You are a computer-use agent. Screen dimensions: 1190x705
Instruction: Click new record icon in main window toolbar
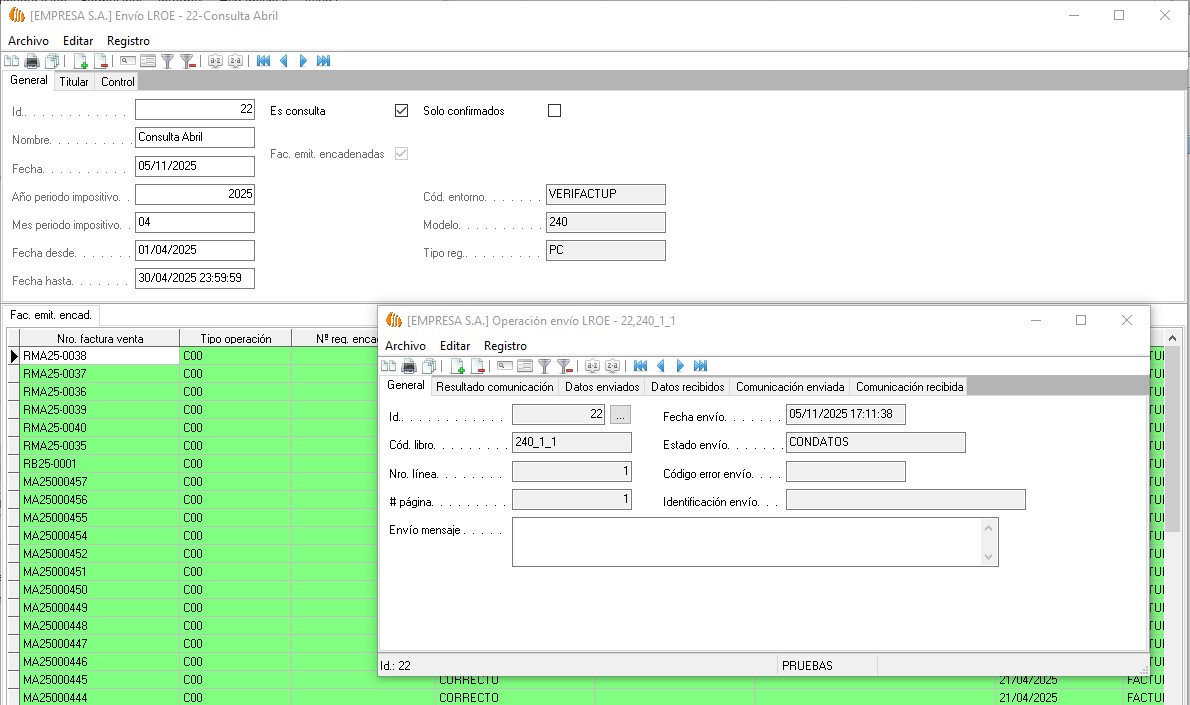(x=81, y=61)
